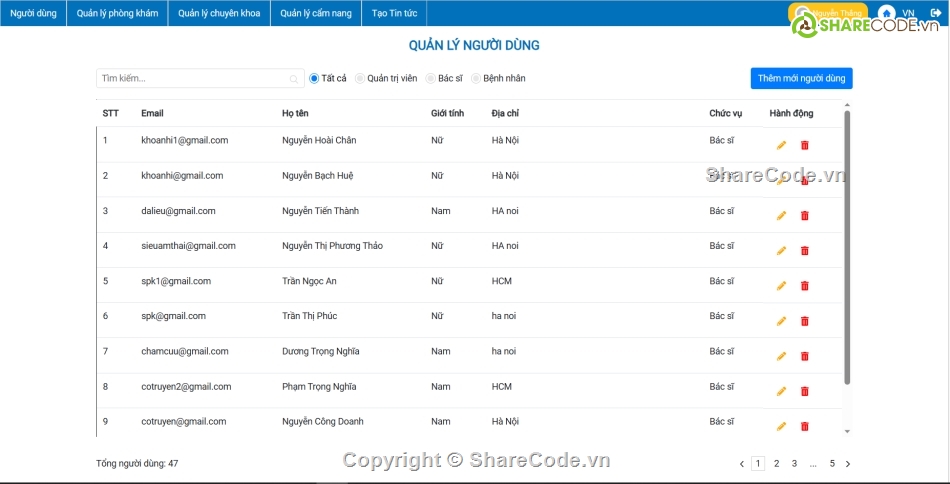Delete user sieuamthai@gmail.com via trash icon

(805, 251)
